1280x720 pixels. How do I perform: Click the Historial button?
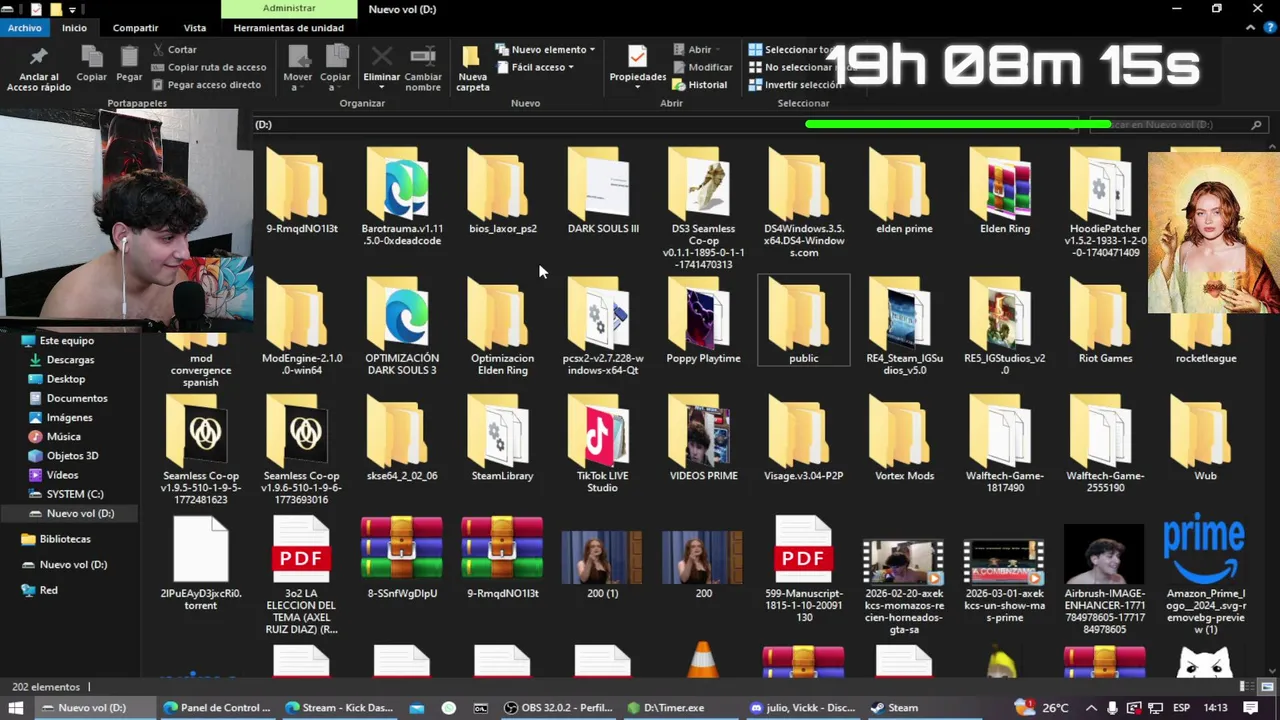click(700, 85)
